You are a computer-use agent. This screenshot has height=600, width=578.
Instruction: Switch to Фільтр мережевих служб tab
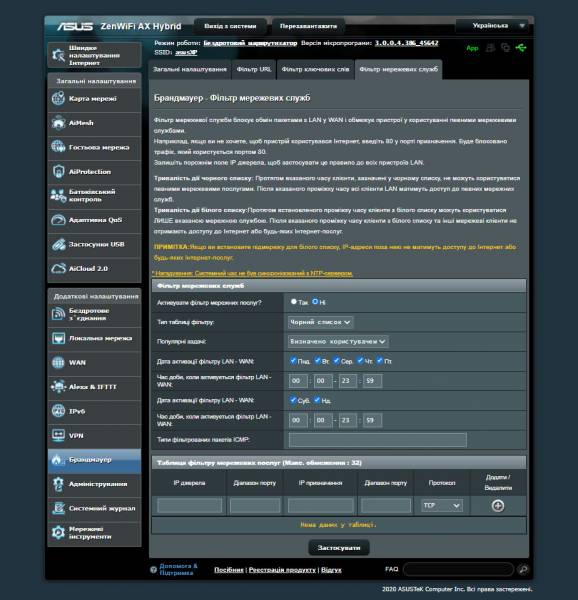pos(399,69)
